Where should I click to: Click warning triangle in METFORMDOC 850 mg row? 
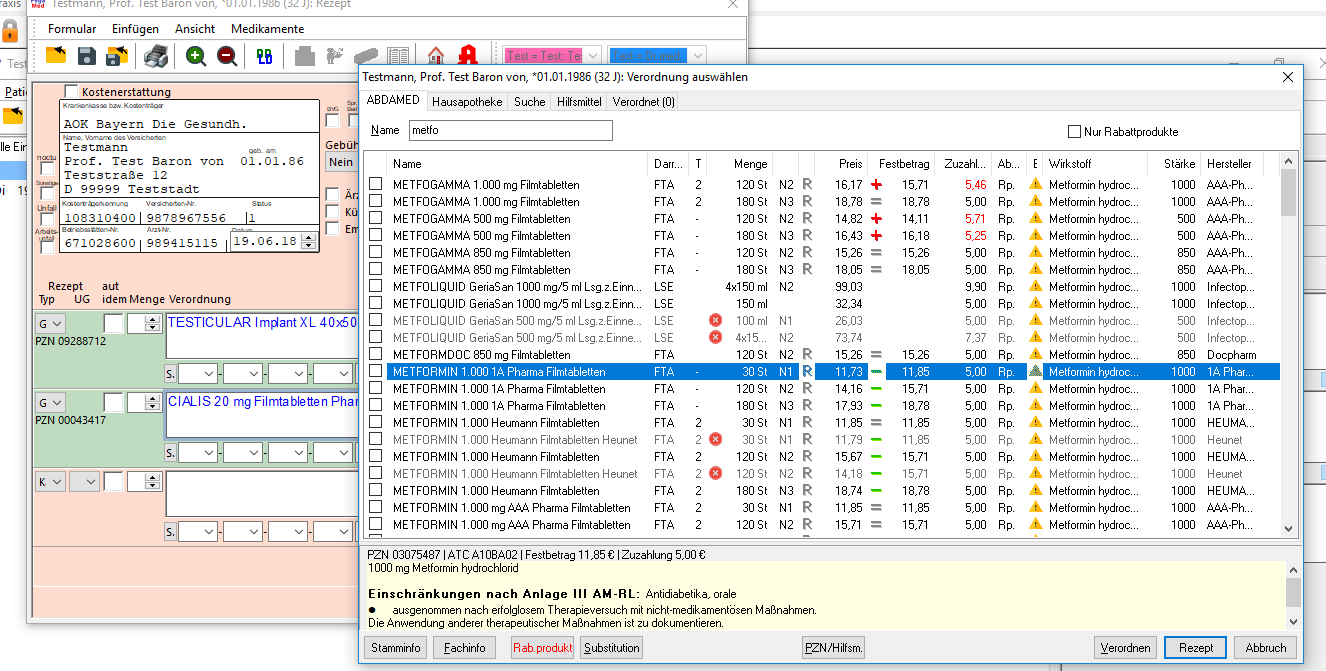click(x=1035, y=354)
